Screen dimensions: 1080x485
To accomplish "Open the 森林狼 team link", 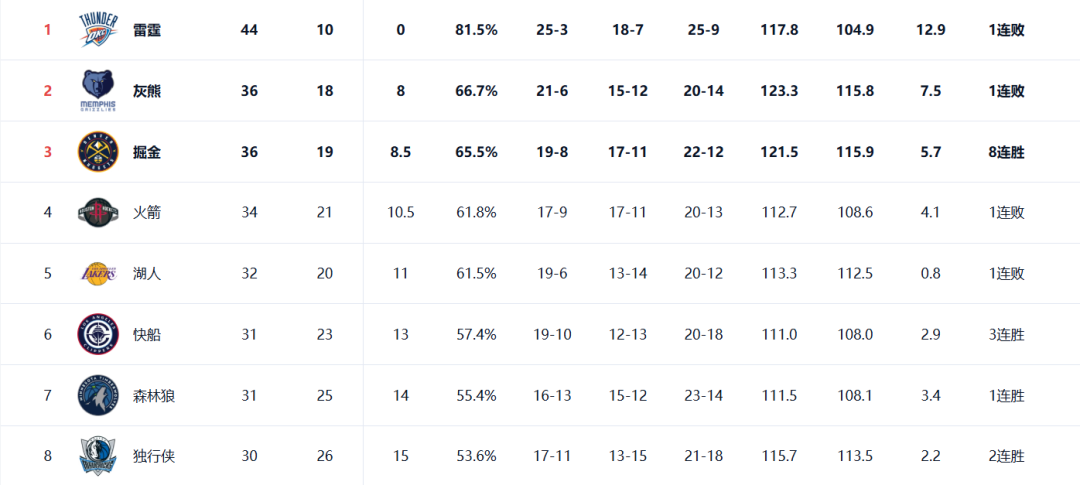I will coord(154,396).
